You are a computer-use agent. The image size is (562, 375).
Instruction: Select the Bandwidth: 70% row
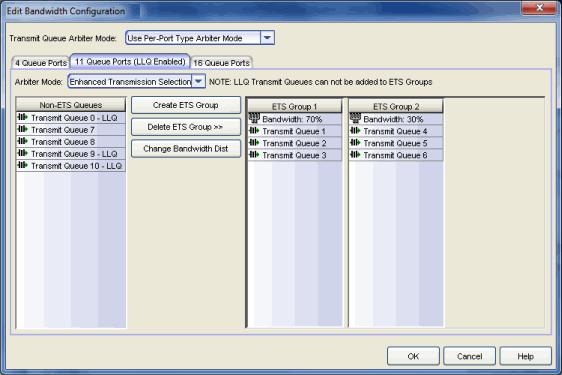pos(295,119)
